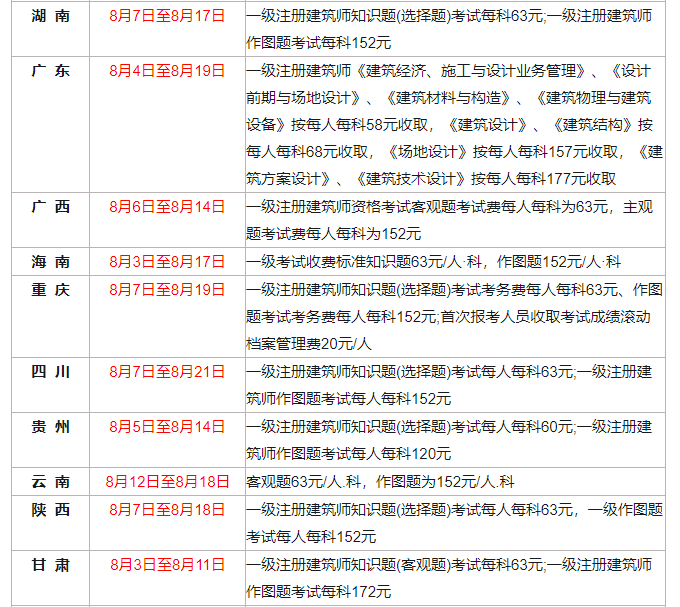This screenshot has height=607, width=680.
Task: Click the 重庆 province name
Action: (x=50, y=289)
